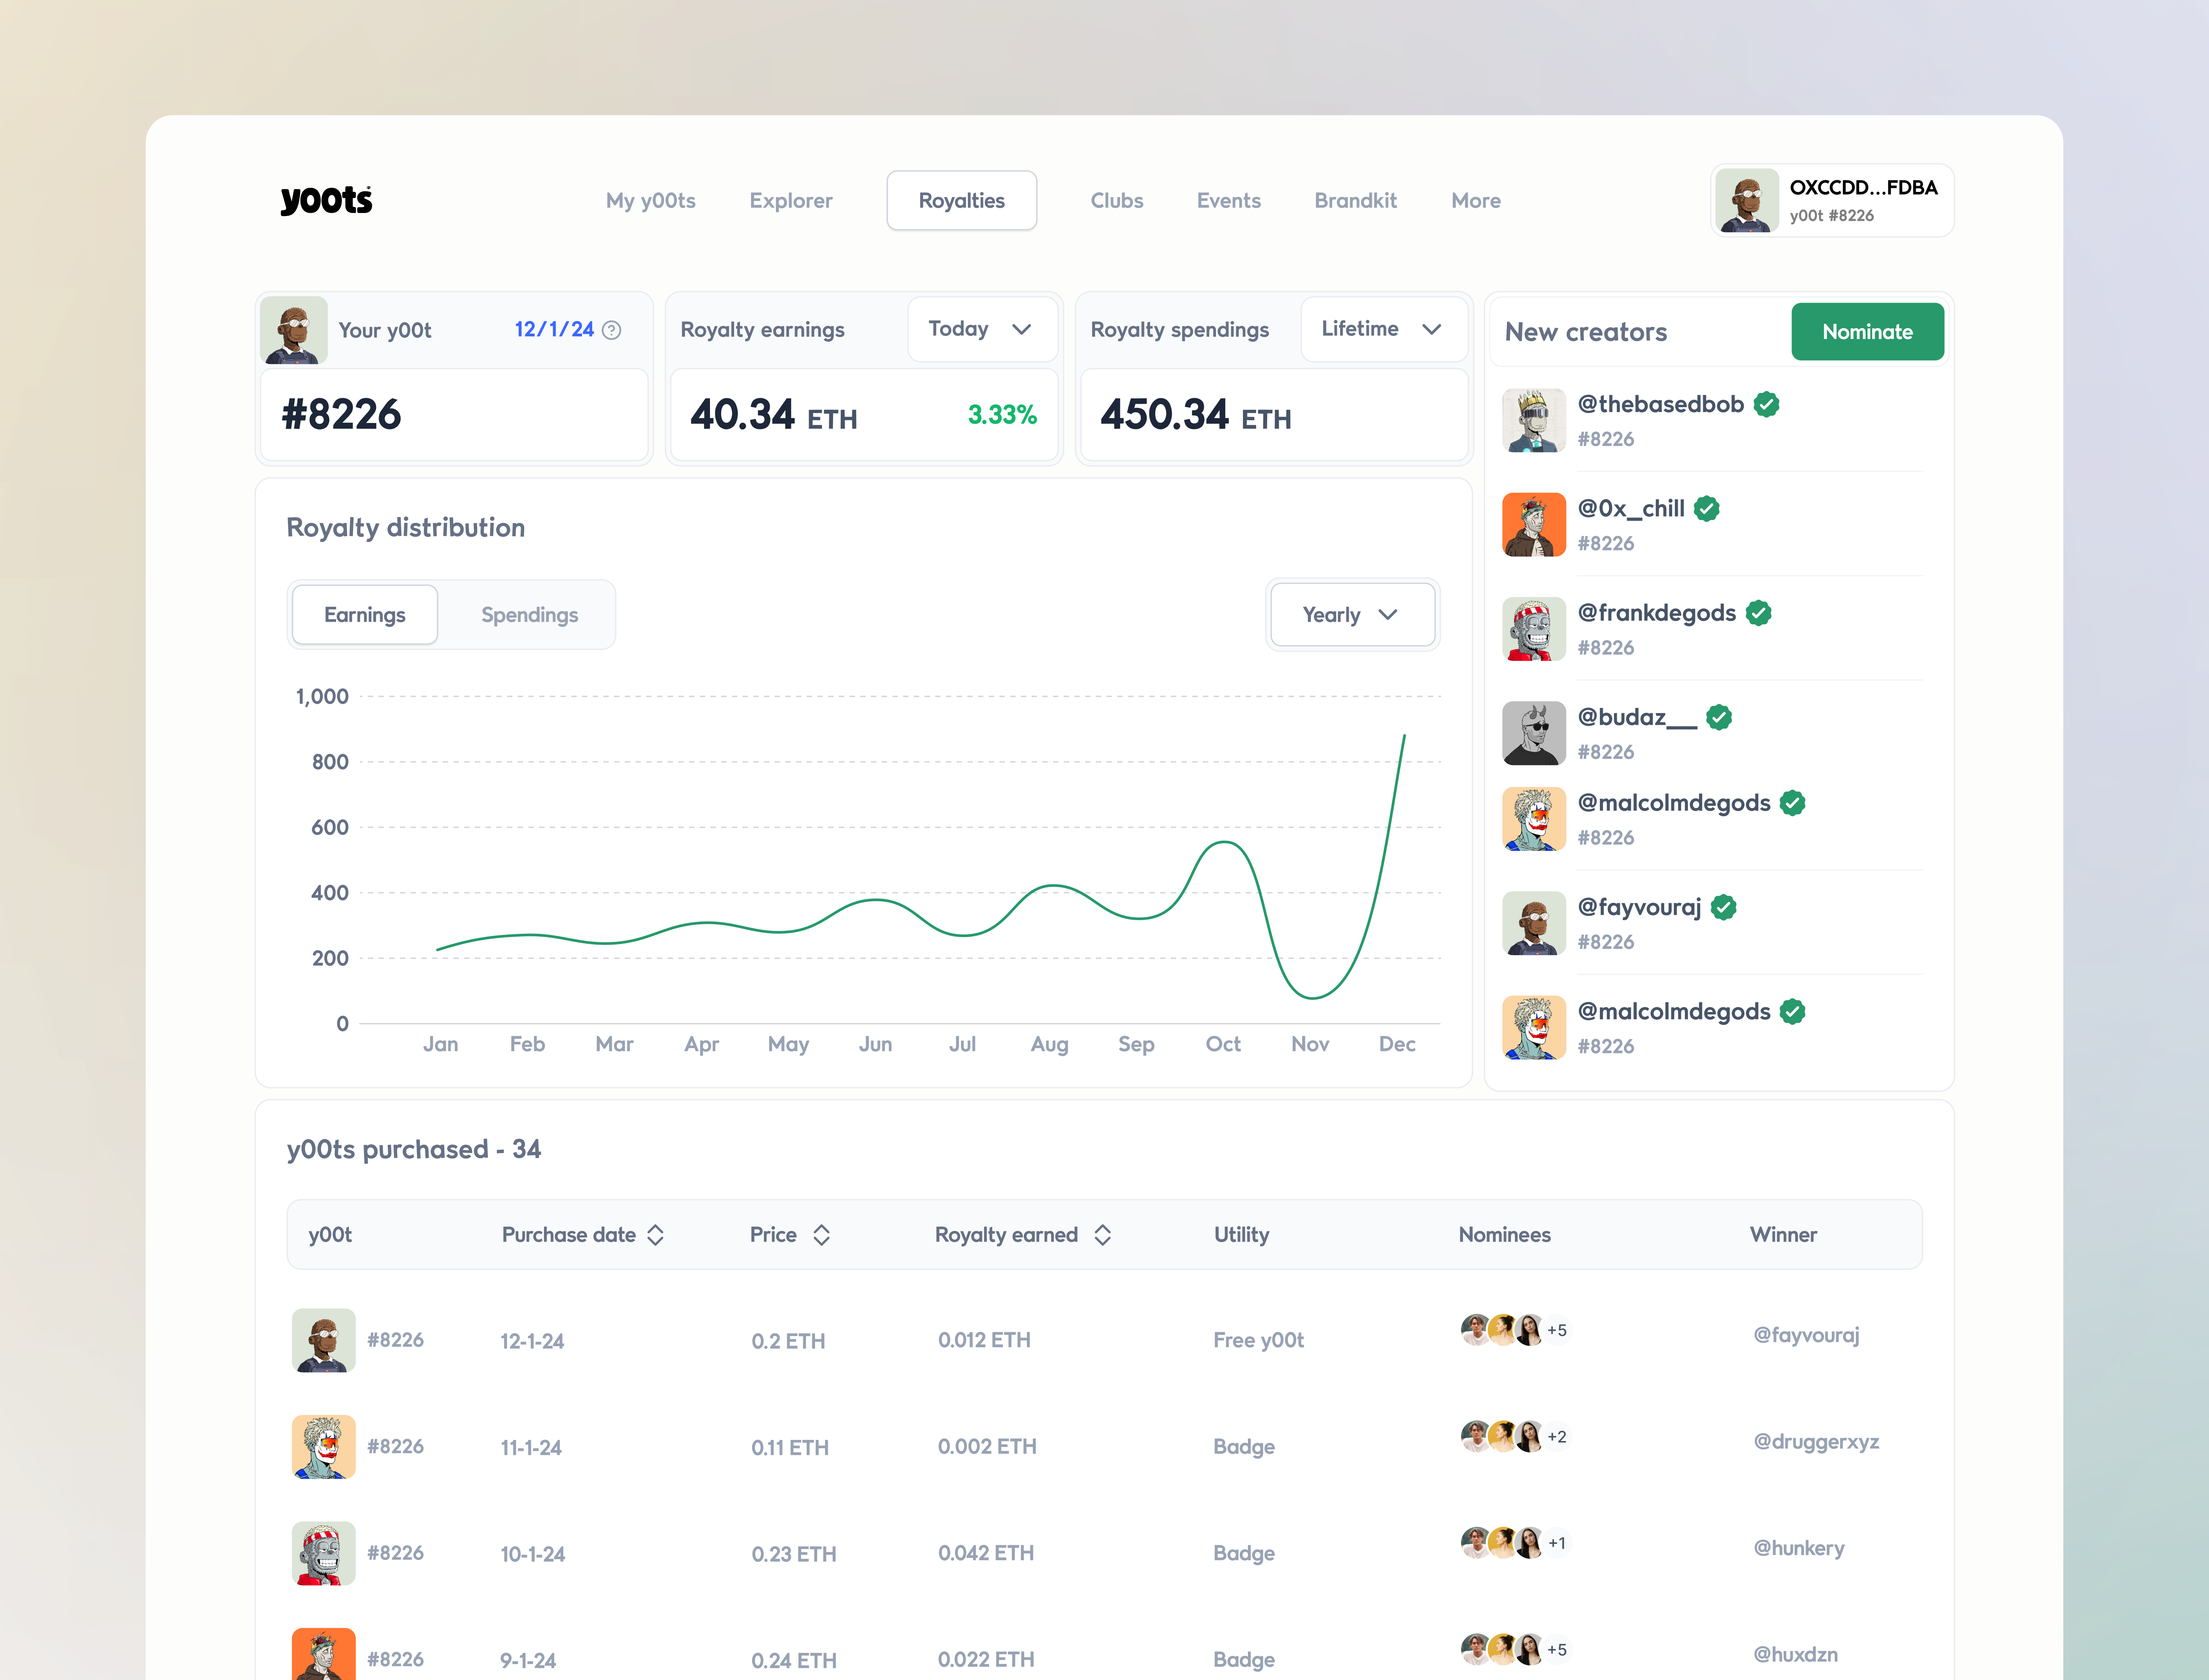Screen dimensions: 2209x1680
Task: Sort the table by Price
Action: click(x=821, y=1235)
